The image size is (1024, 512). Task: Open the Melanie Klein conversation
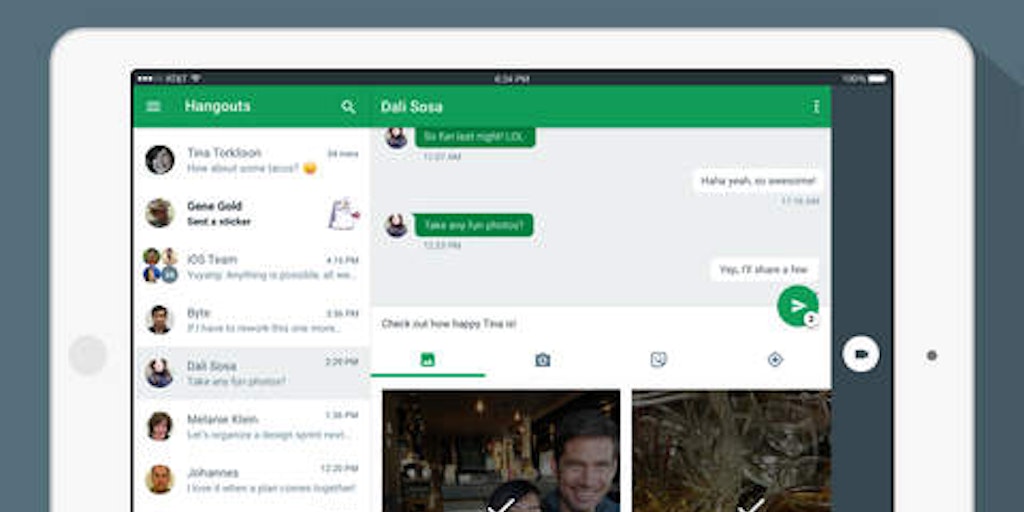click(x=251, y=426)
